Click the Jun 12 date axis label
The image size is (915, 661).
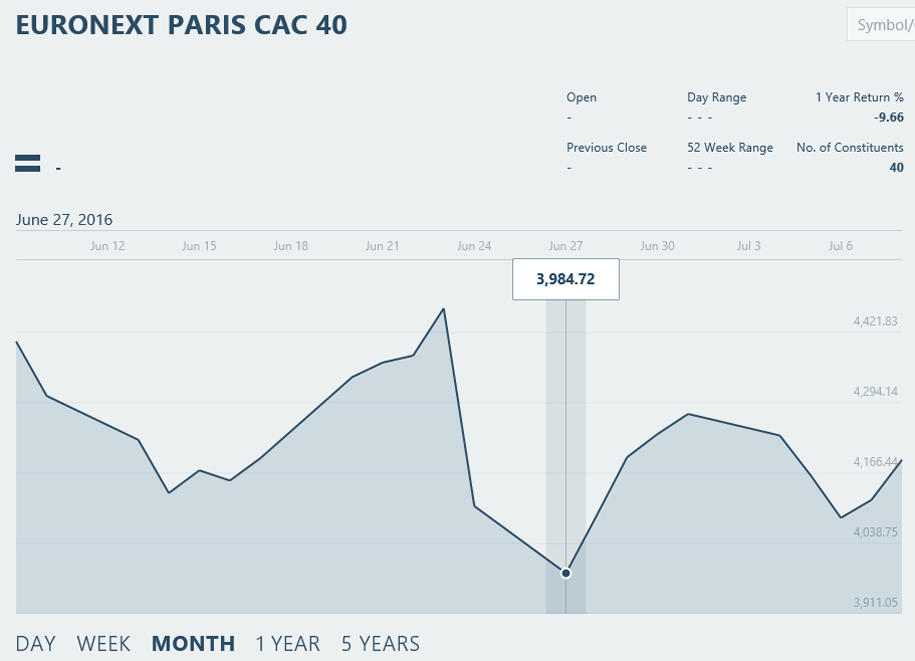tap(107, 246)
